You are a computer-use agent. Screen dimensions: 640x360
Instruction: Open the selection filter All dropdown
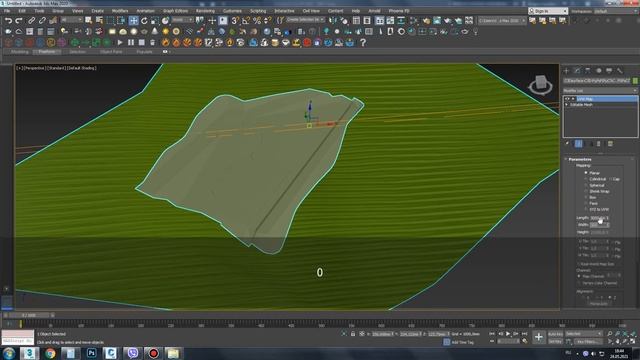pyautogui.click(x=71, y=20)
